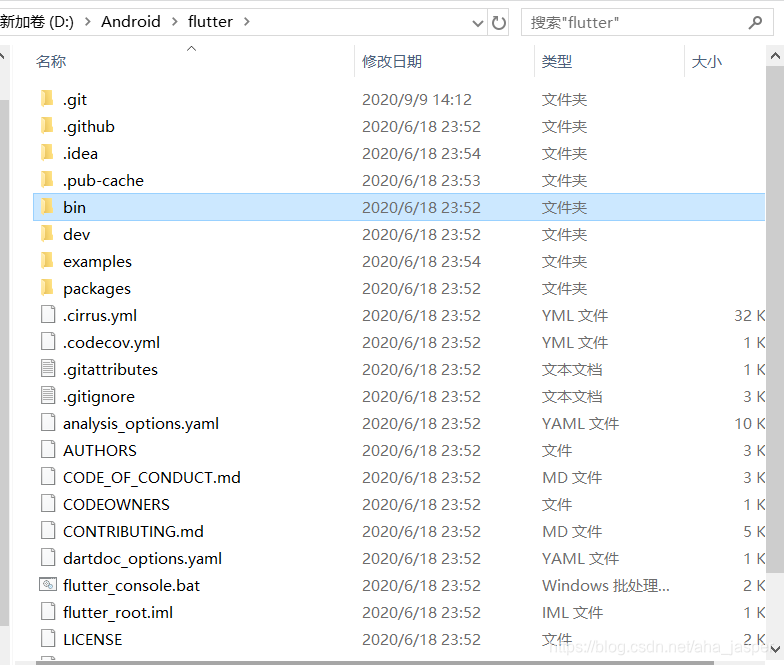784x665 pixels.
Task: Select the CODEOWNERS file name
Action: tap(116, 504)
